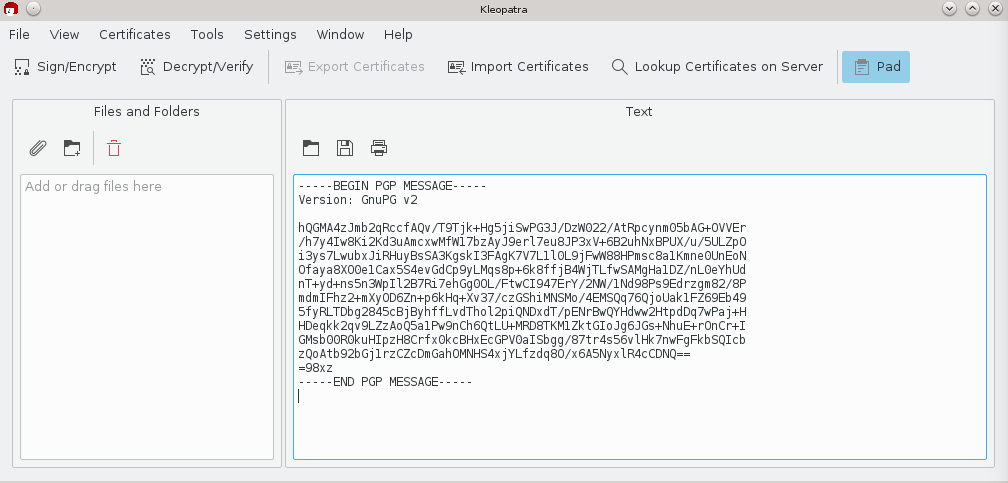Image resolution: width=1008 pixels, height=483 pixels.
Task: Click the red trash delete icon
Action: click(114, 148)
